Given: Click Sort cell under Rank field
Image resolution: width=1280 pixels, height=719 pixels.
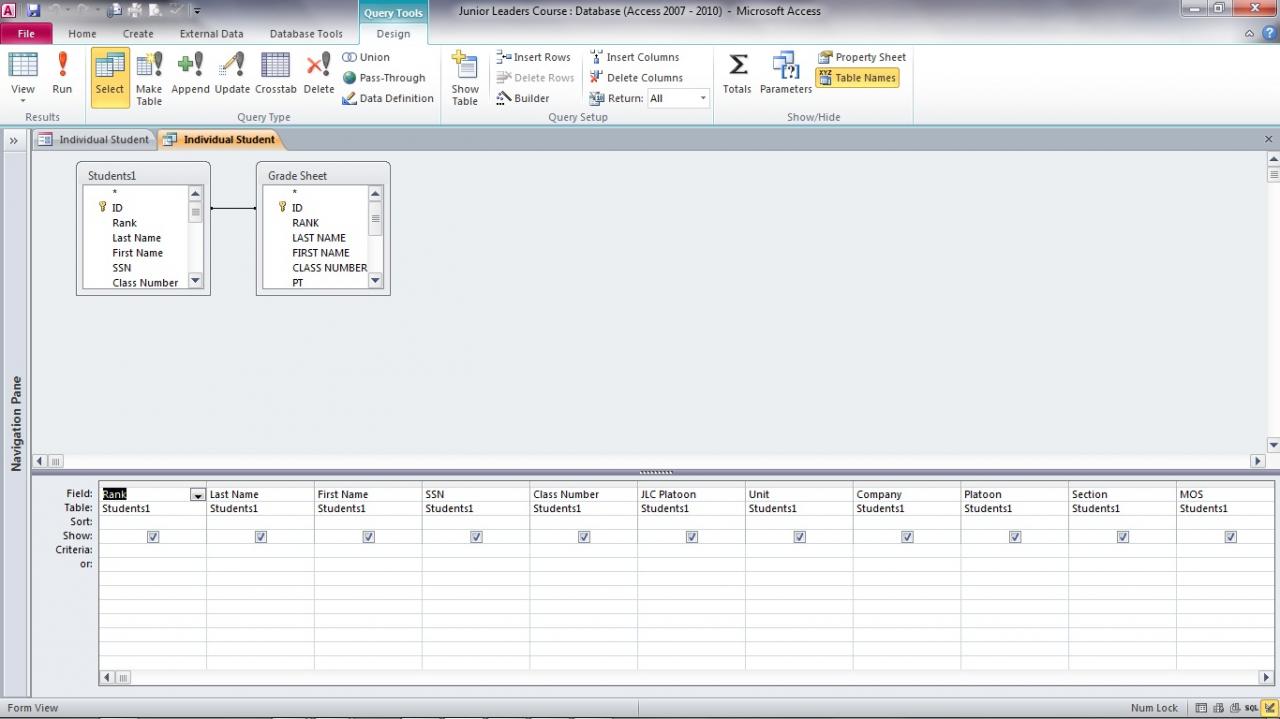Looking at the screenshot, I should 152,522.
